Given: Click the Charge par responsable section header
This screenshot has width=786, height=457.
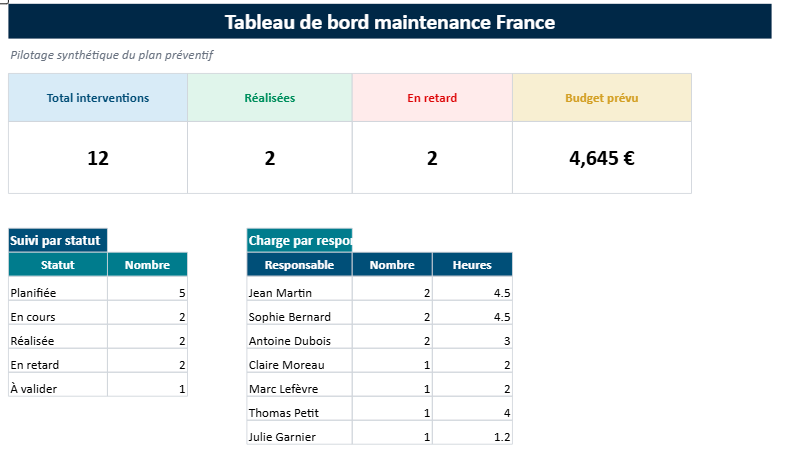Looking at the screenshot, I should [299, 240].
